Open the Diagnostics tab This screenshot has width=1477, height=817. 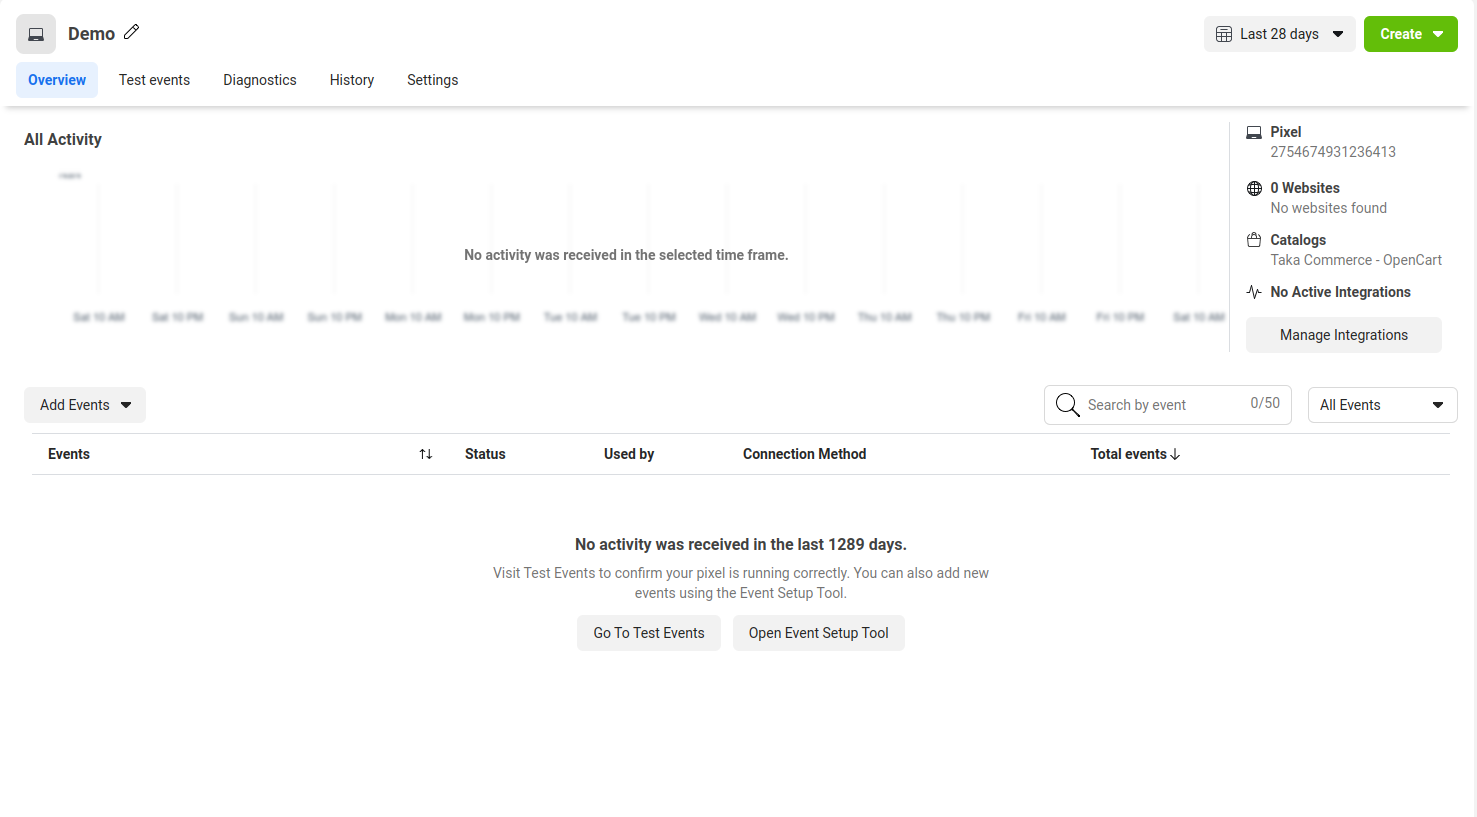(260, 80)
